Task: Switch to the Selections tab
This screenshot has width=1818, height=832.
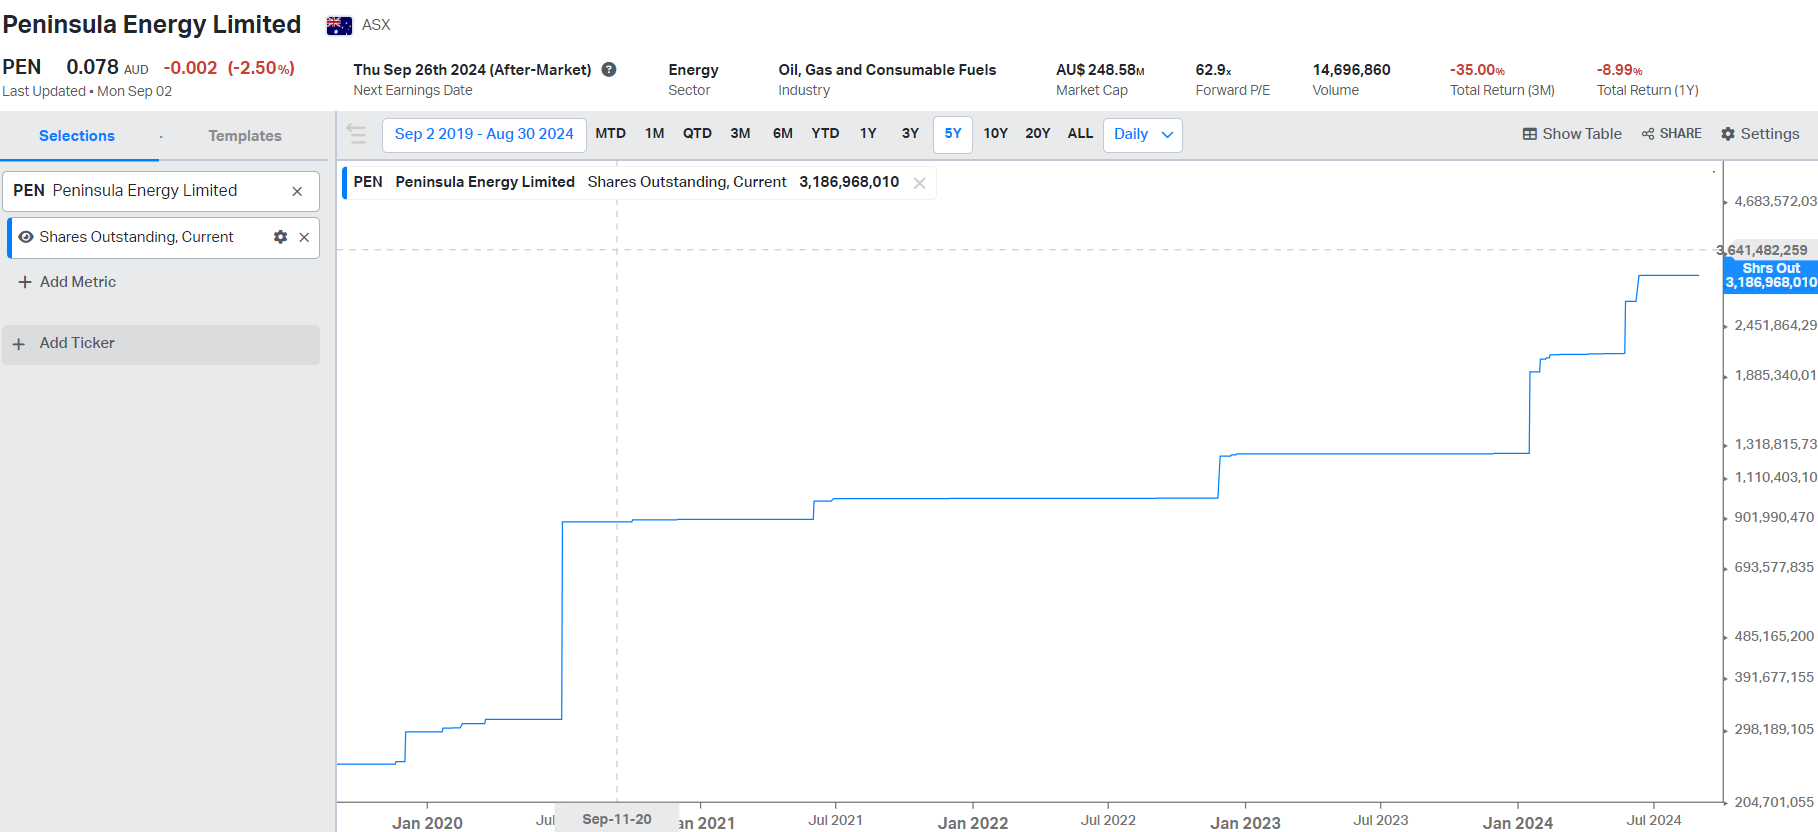Action: point(77,136)
